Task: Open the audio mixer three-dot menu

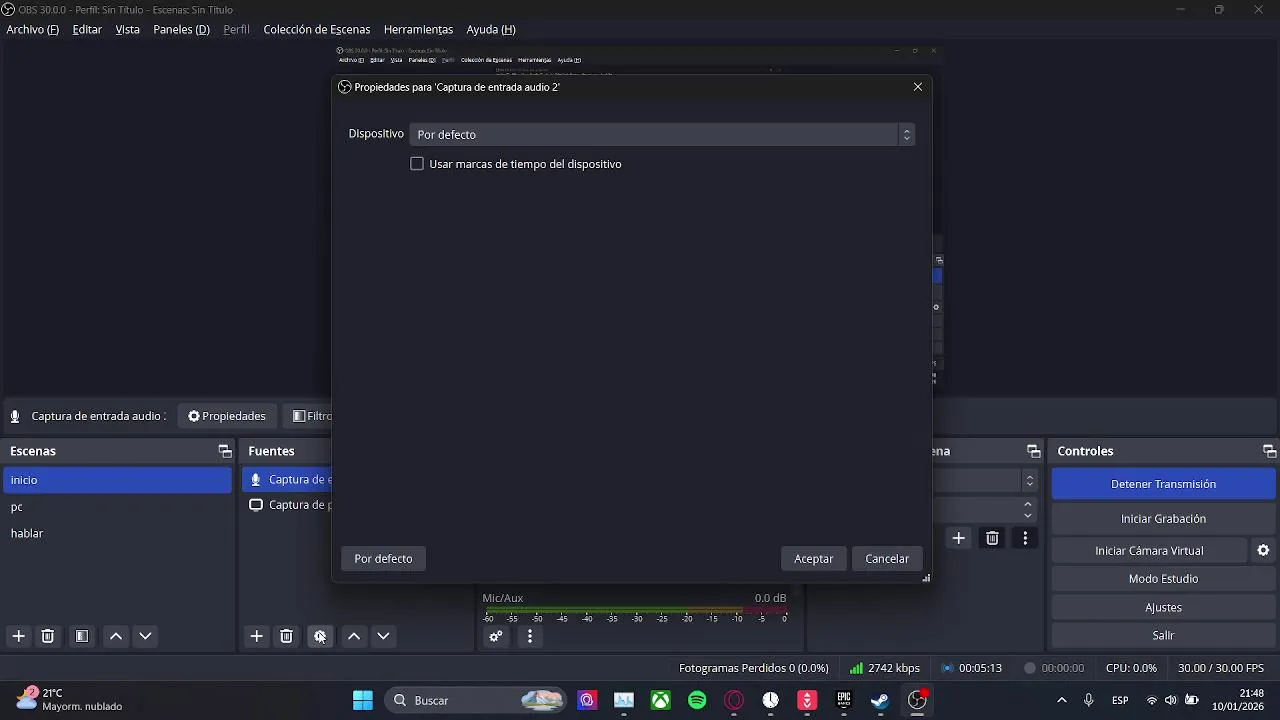Action: 530,636
